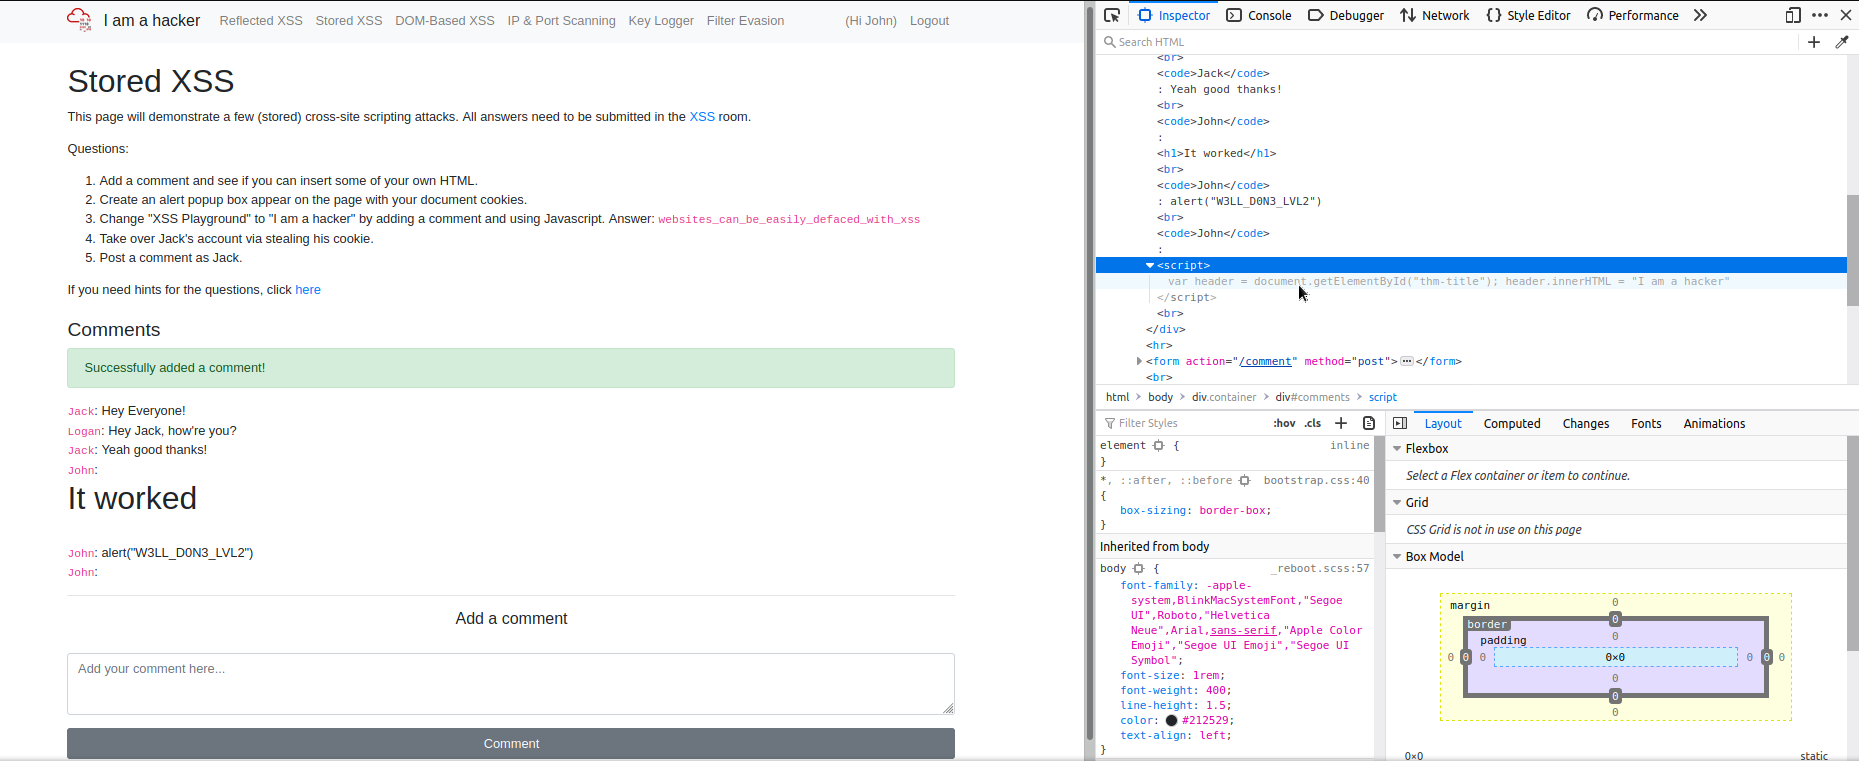Open Key Logger page
This screenshot has height=761, width=1859.
pyautogui.click(x=661, y=21)
